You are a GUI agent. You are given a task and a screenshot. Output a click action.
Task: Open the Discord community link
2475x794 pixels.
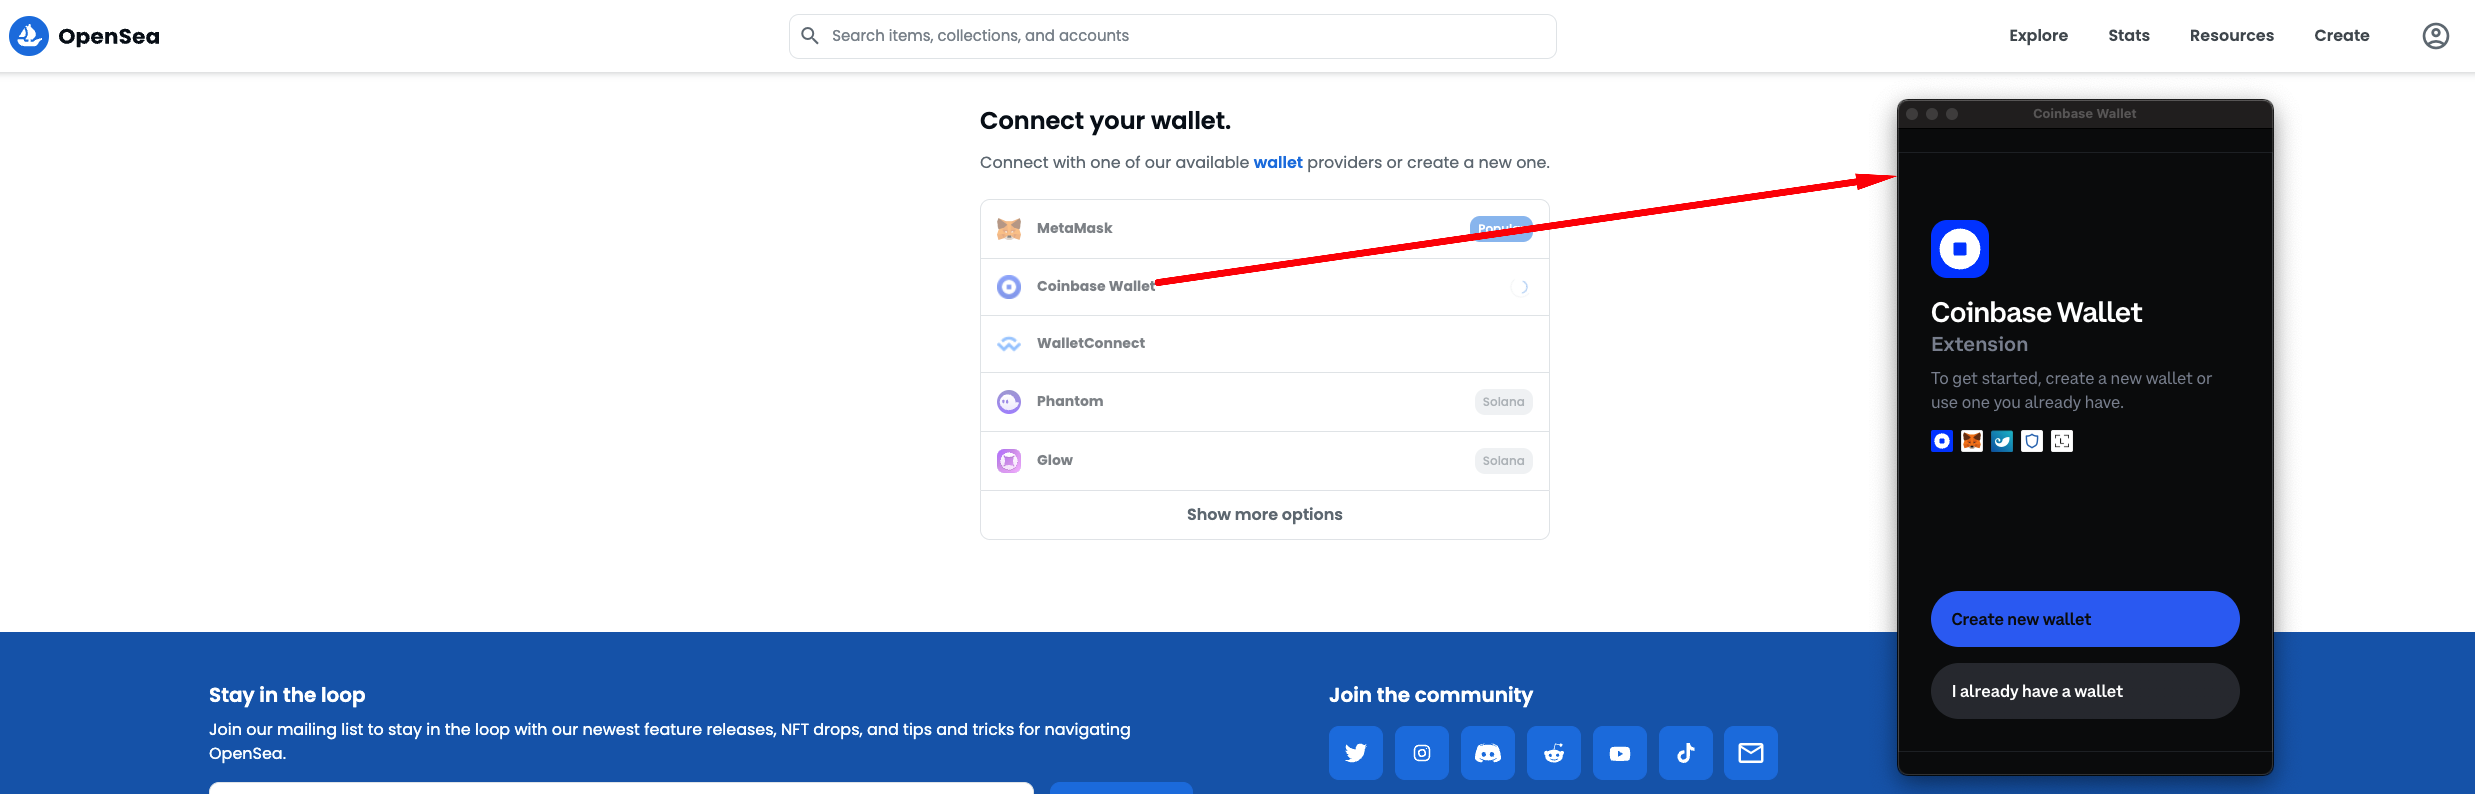click(x=1487, y=753)
